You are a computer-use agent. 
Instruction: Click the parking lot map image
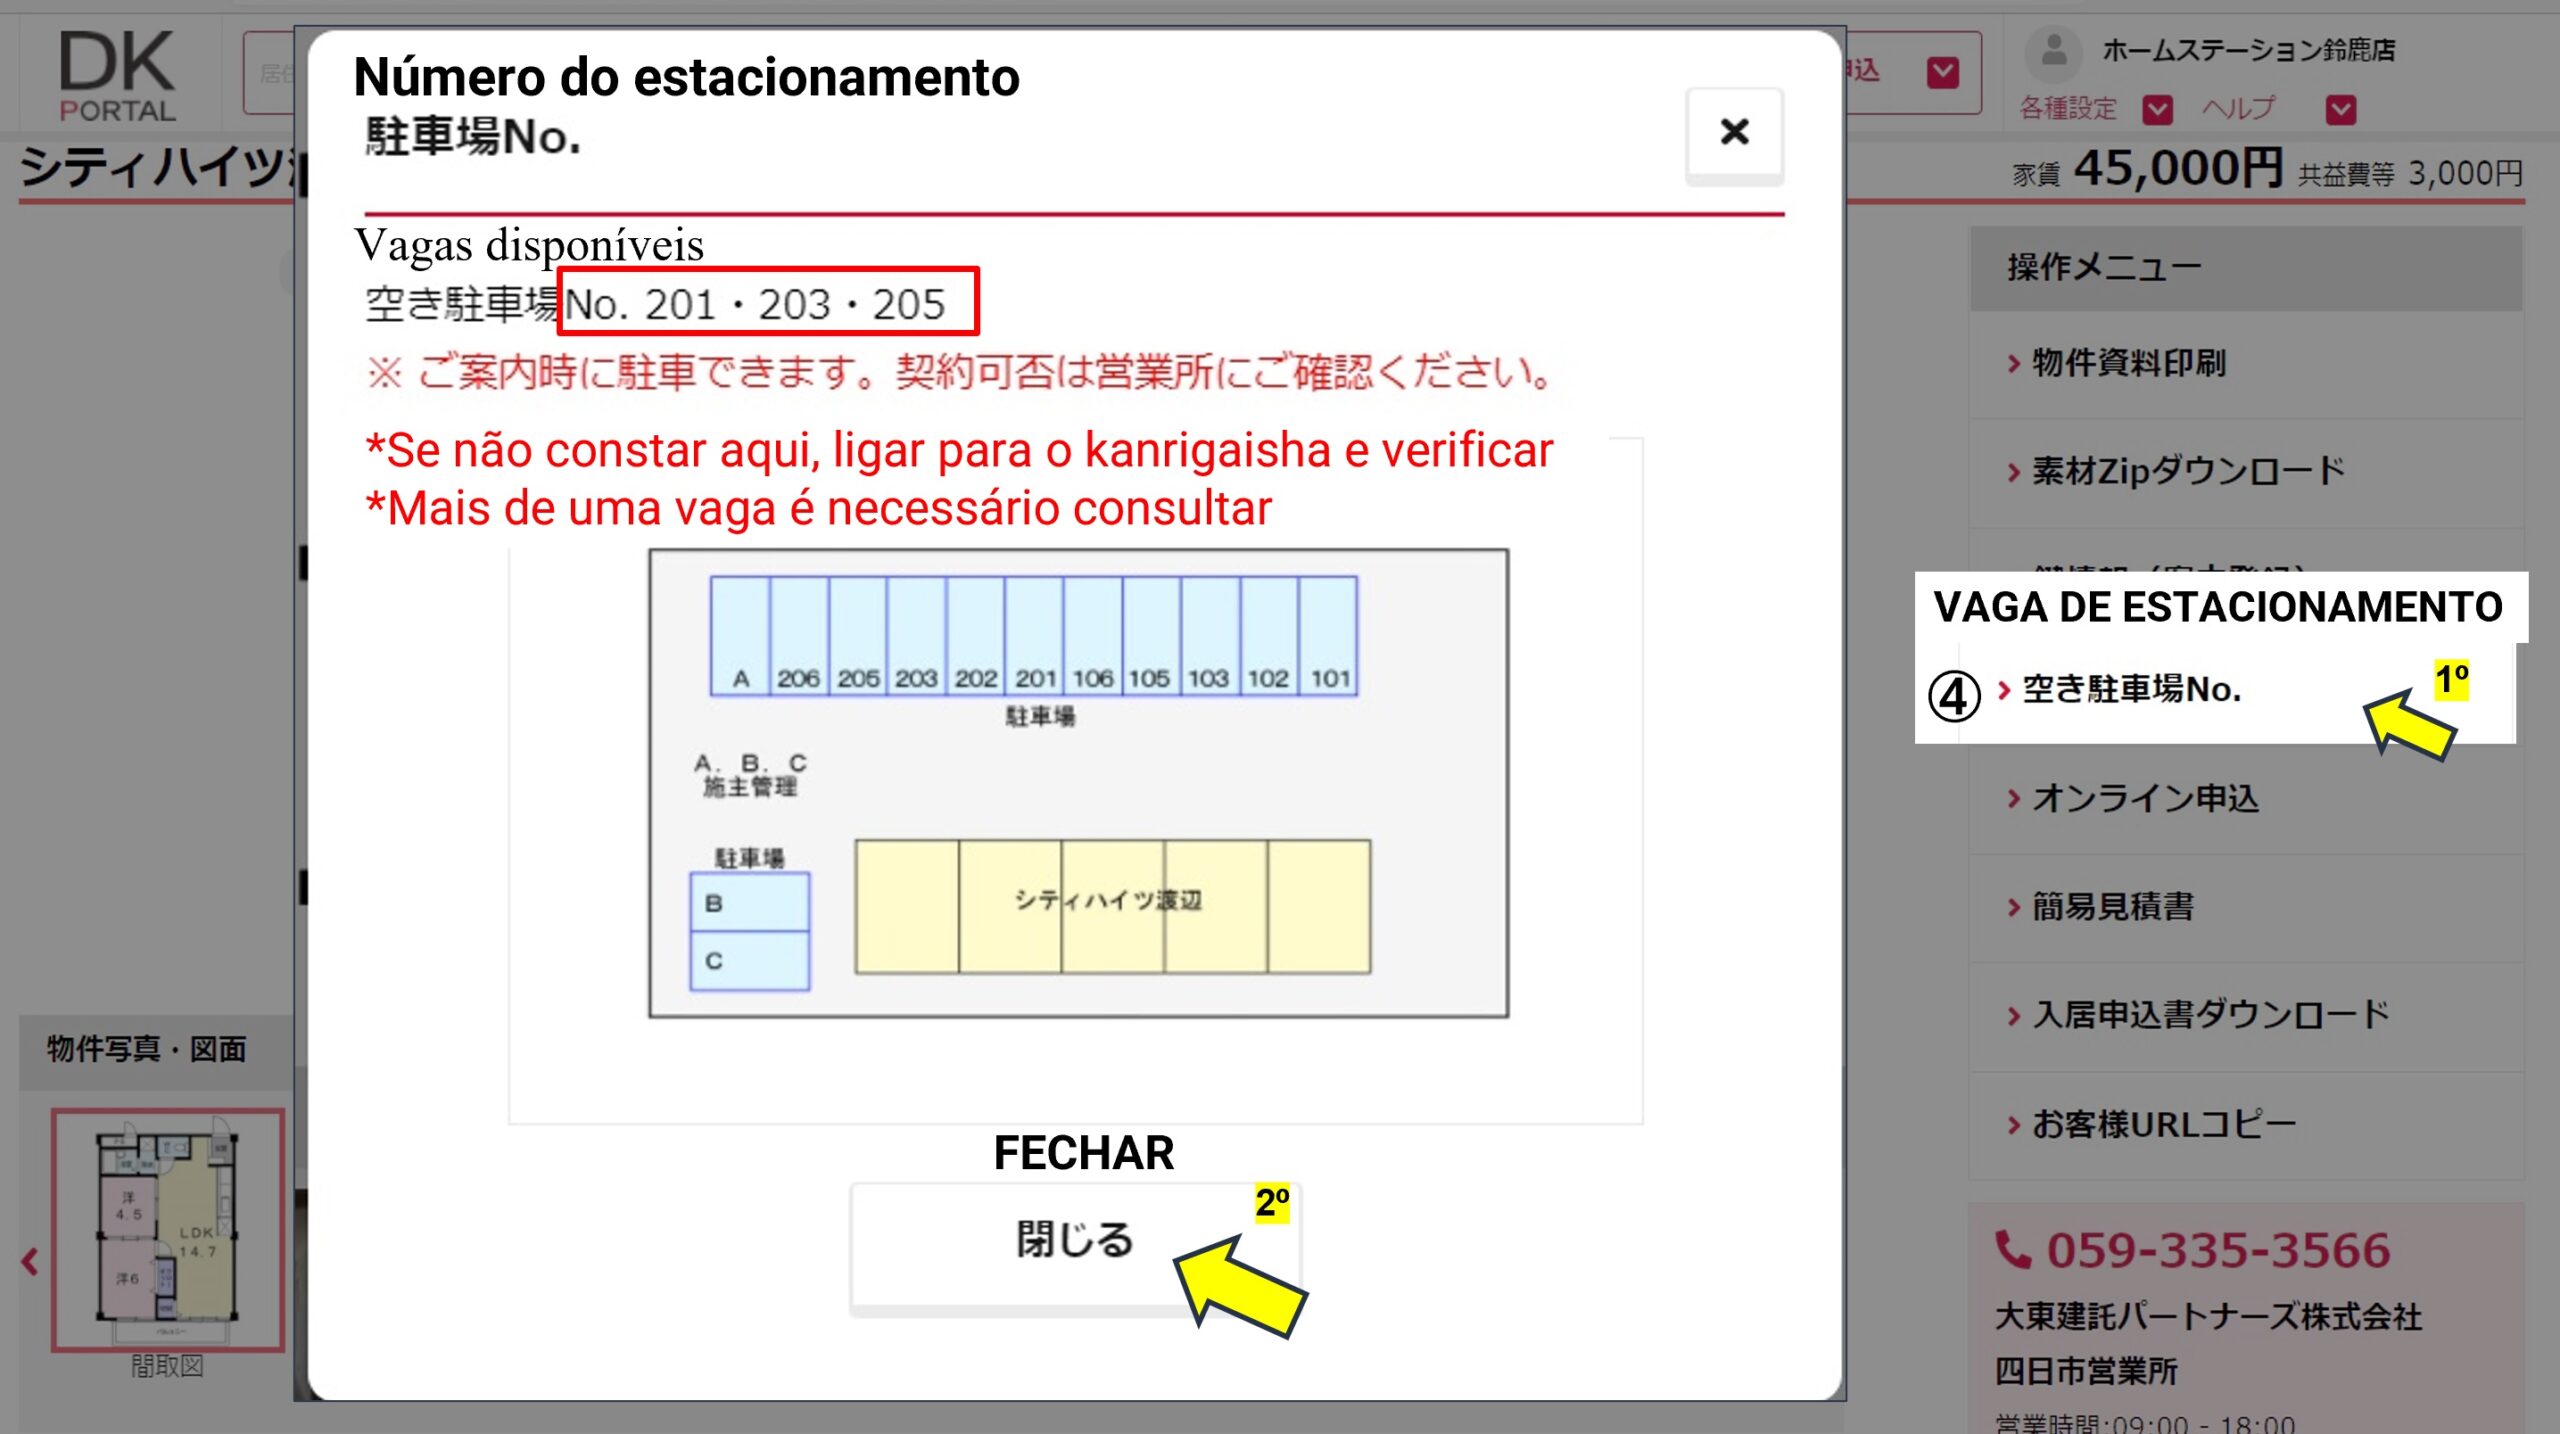pos(1078,783)
